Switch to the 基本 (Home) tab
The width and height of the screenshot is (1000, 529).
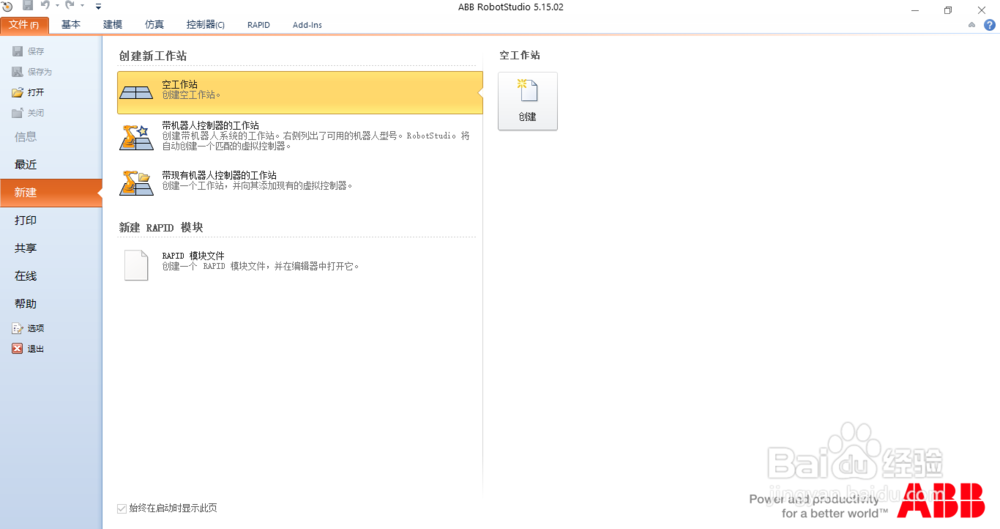pos(71,25)
